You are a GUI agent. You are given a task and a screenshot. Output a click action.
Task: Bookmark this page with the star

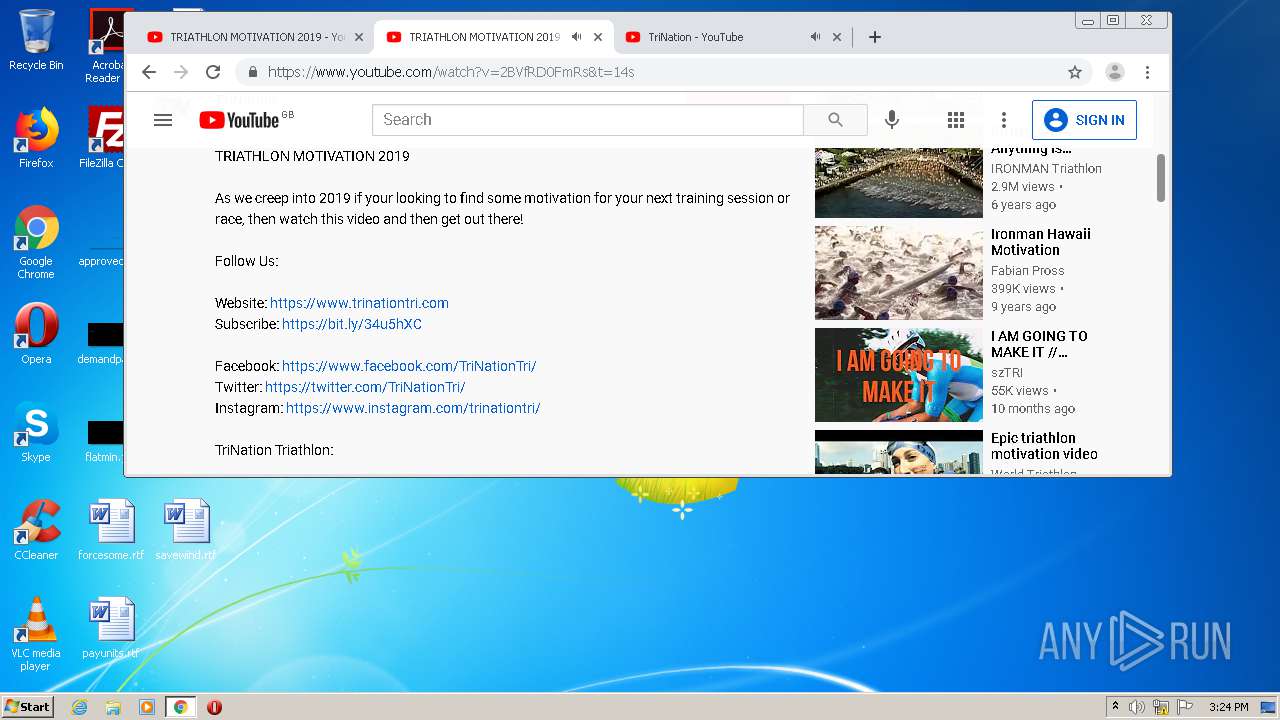[1075, 72]
